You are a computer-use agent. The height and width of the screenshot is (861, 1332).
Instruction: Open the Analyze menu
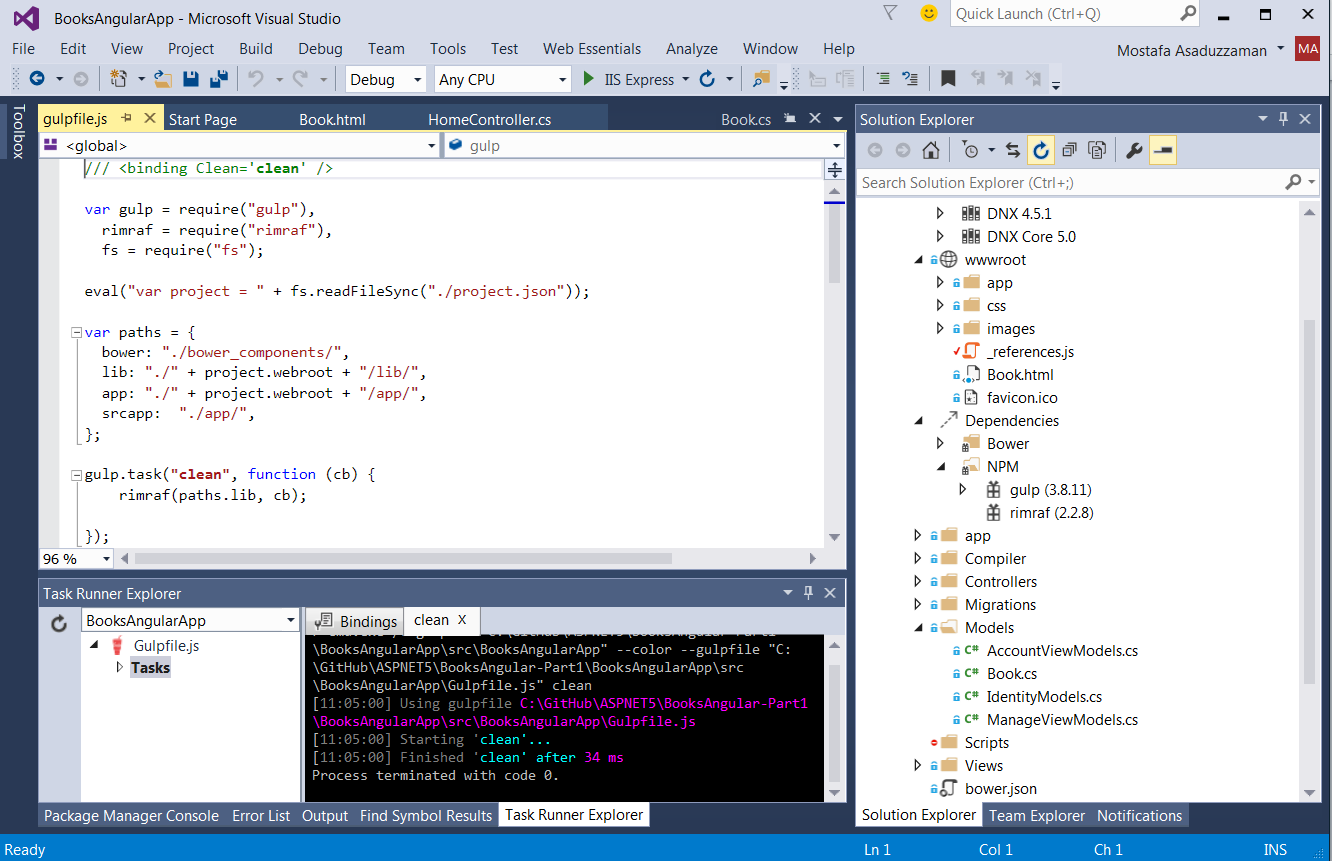pyautogui.click(x=692, y=48)
